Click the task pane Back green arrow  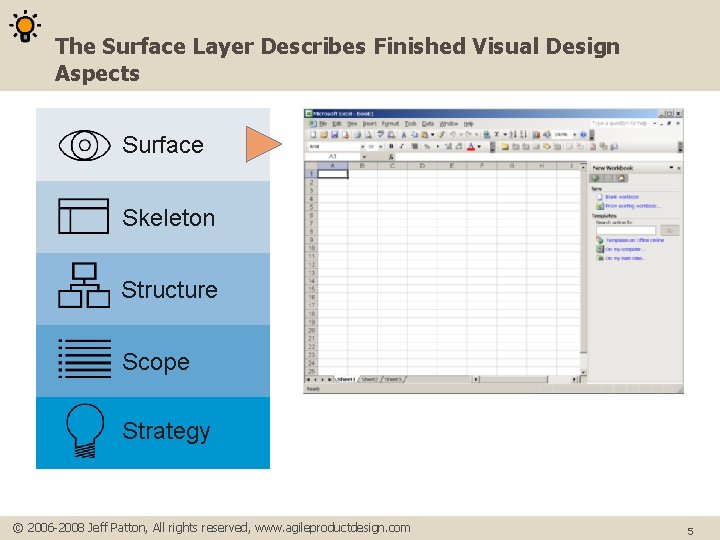596,178
